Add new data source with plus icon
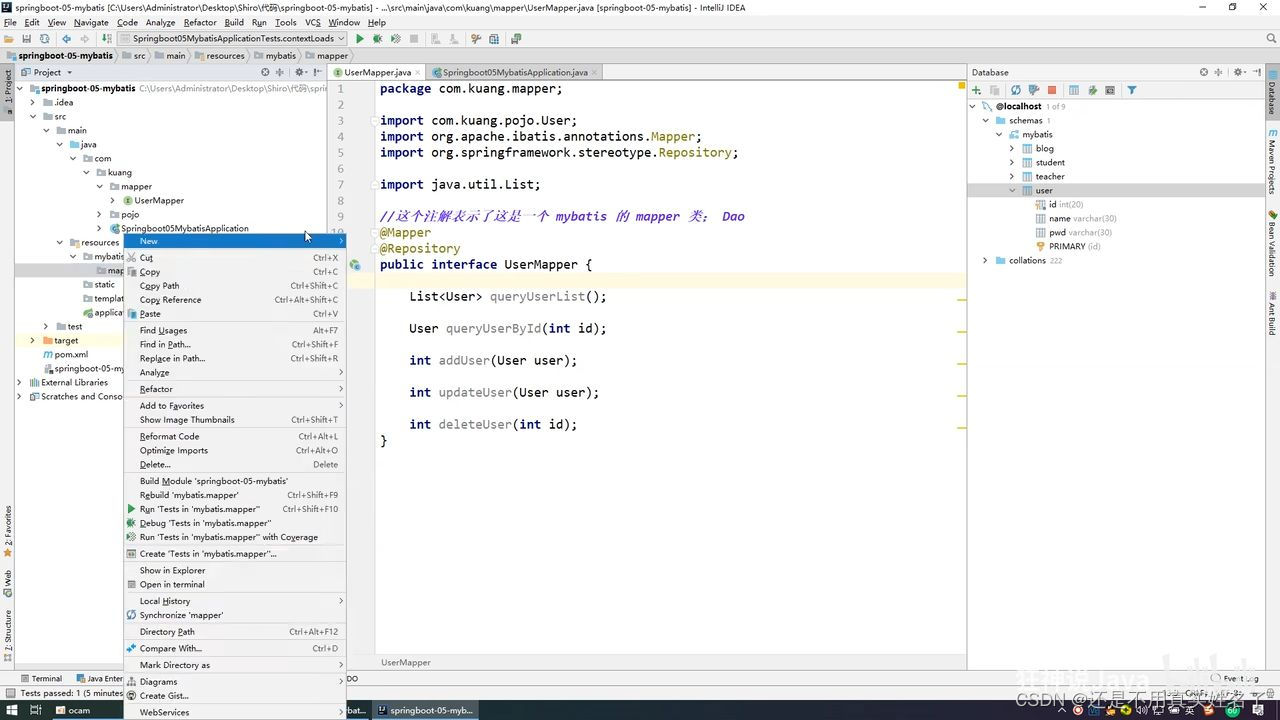Screen dimensions: 1280x720 977,90
